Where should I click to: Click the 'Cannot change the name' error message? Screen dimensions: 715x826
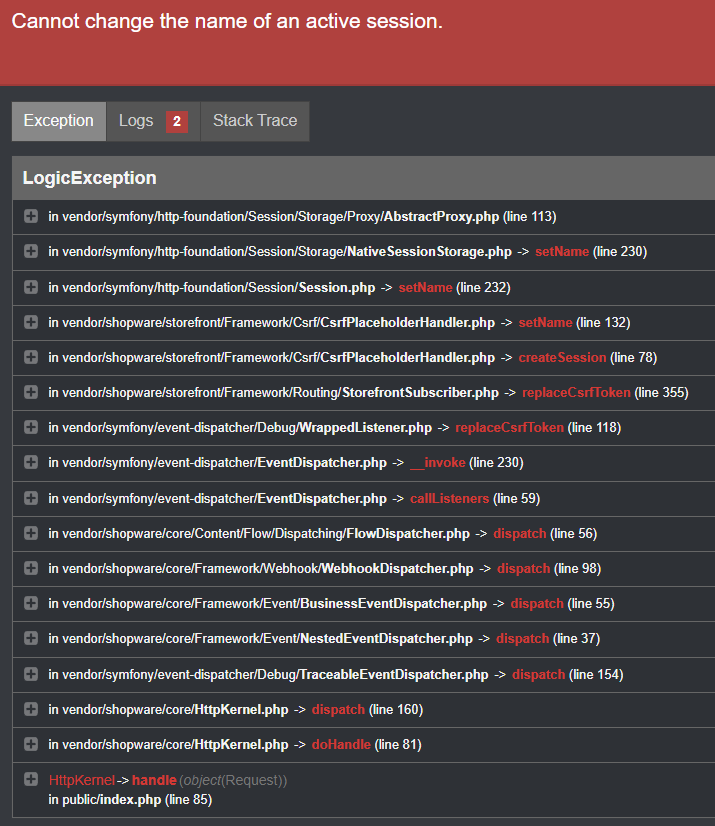coord(227,21)
